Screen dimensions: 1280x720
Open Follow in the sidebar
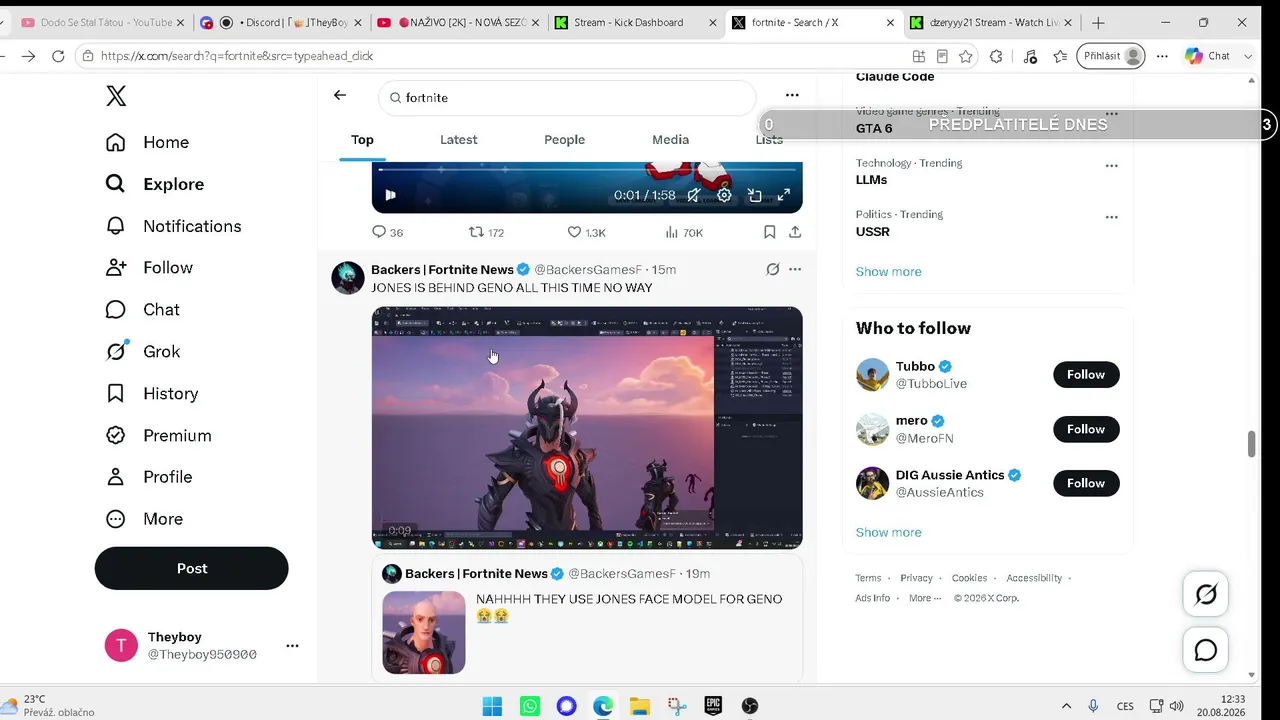tap(149, 268)
